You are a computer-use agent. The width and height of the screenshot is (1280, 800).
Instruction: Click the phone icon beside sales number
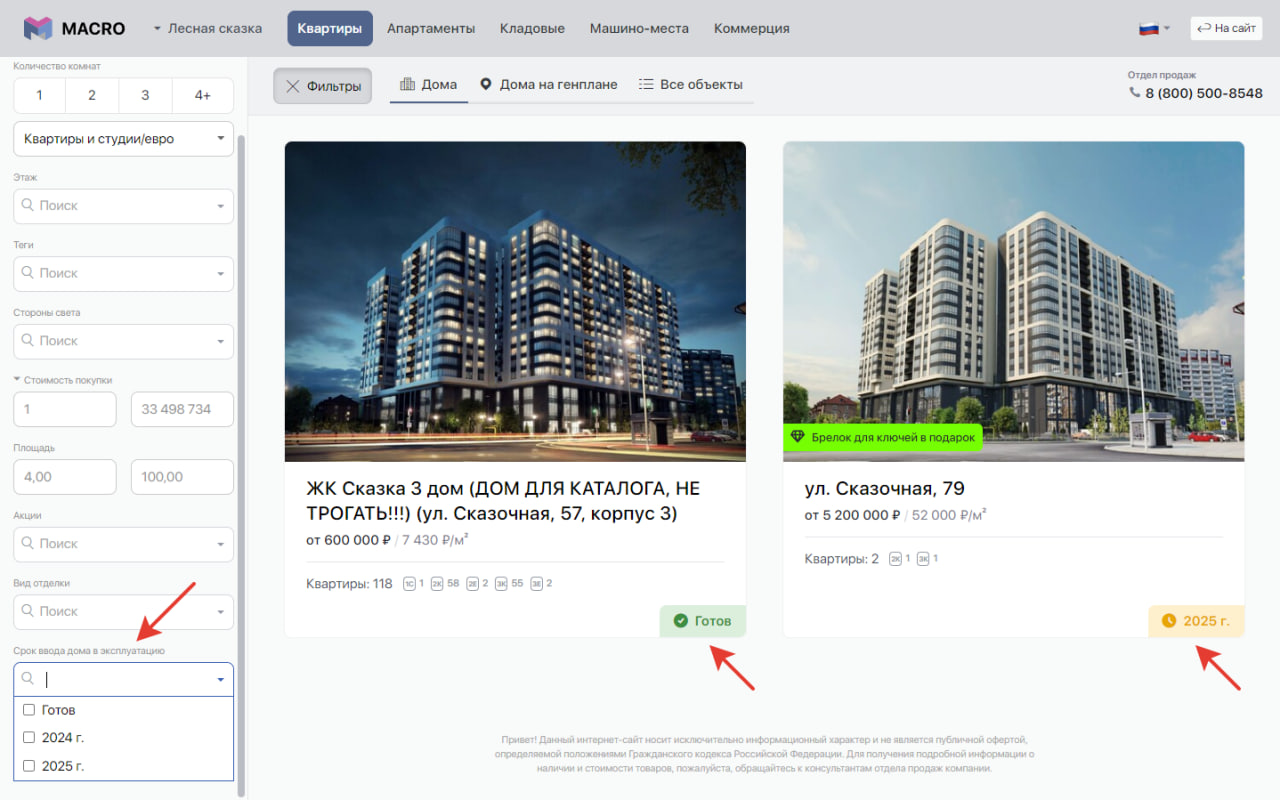click(x=1134, y=92)
